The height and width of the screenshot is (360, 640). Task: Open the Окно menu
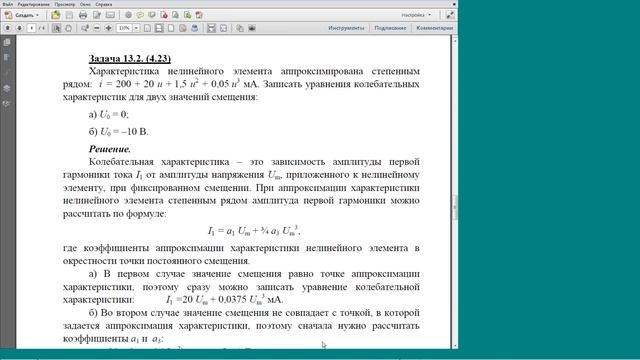(85, 4)
